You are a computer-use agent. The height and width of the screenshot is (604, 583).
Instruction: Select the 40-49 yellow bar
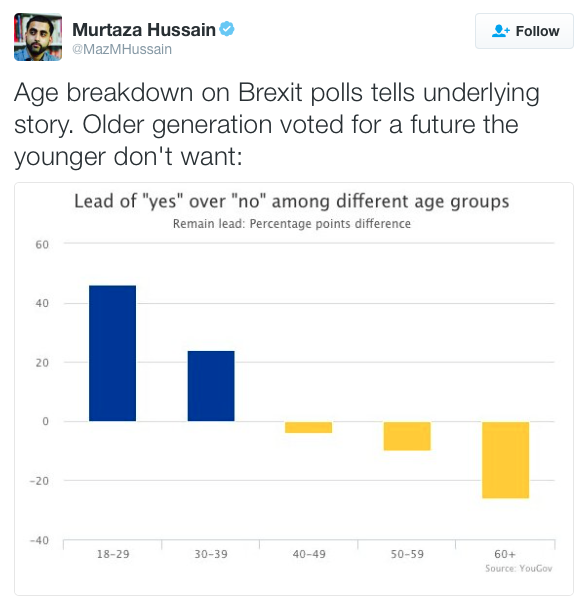tap(309, 427)
